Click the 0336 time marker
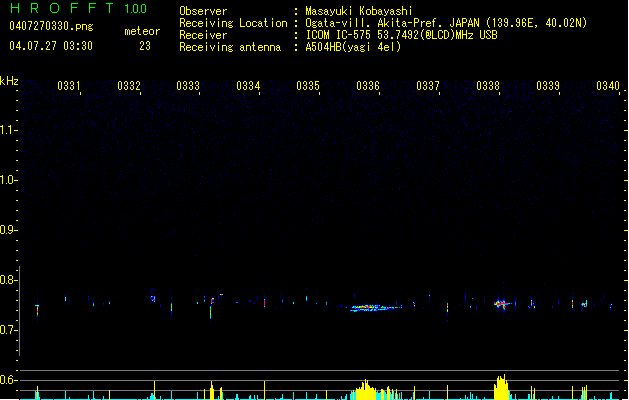Viewport: 629px width, 400px height. (x=368, y=86)
